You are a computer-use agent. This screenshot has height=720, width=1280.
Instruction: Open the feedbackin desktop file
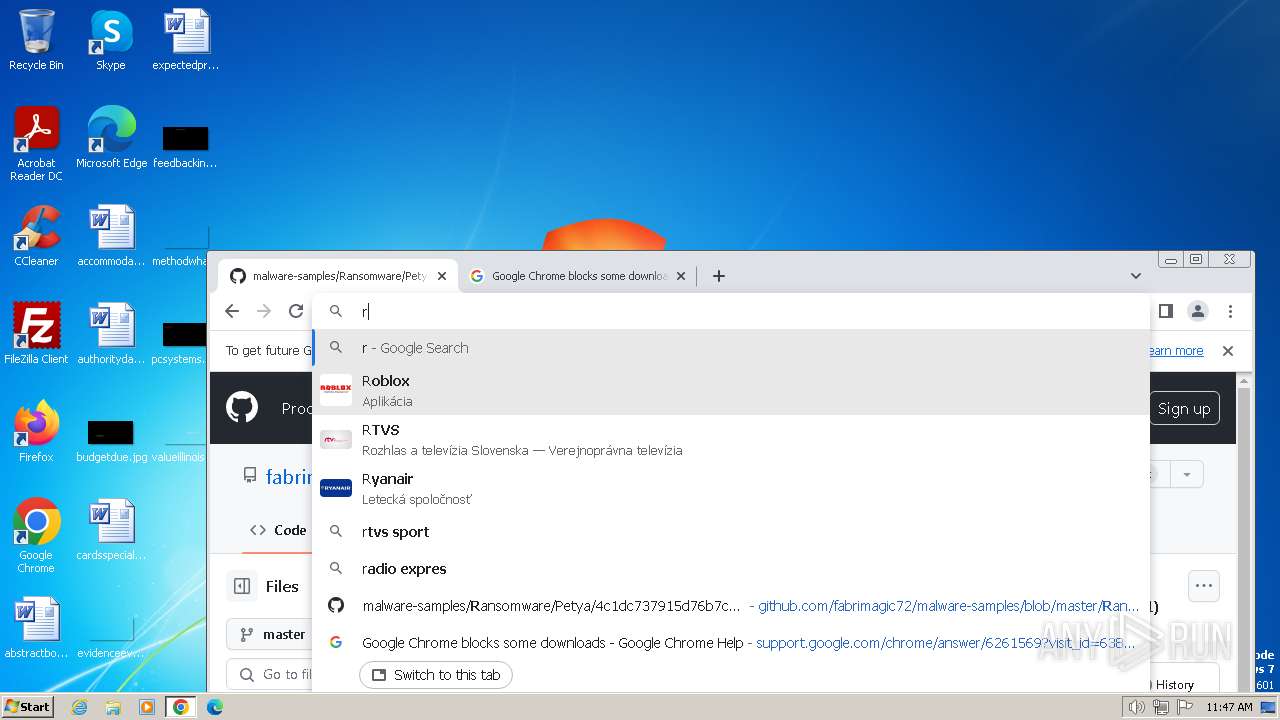185,146
